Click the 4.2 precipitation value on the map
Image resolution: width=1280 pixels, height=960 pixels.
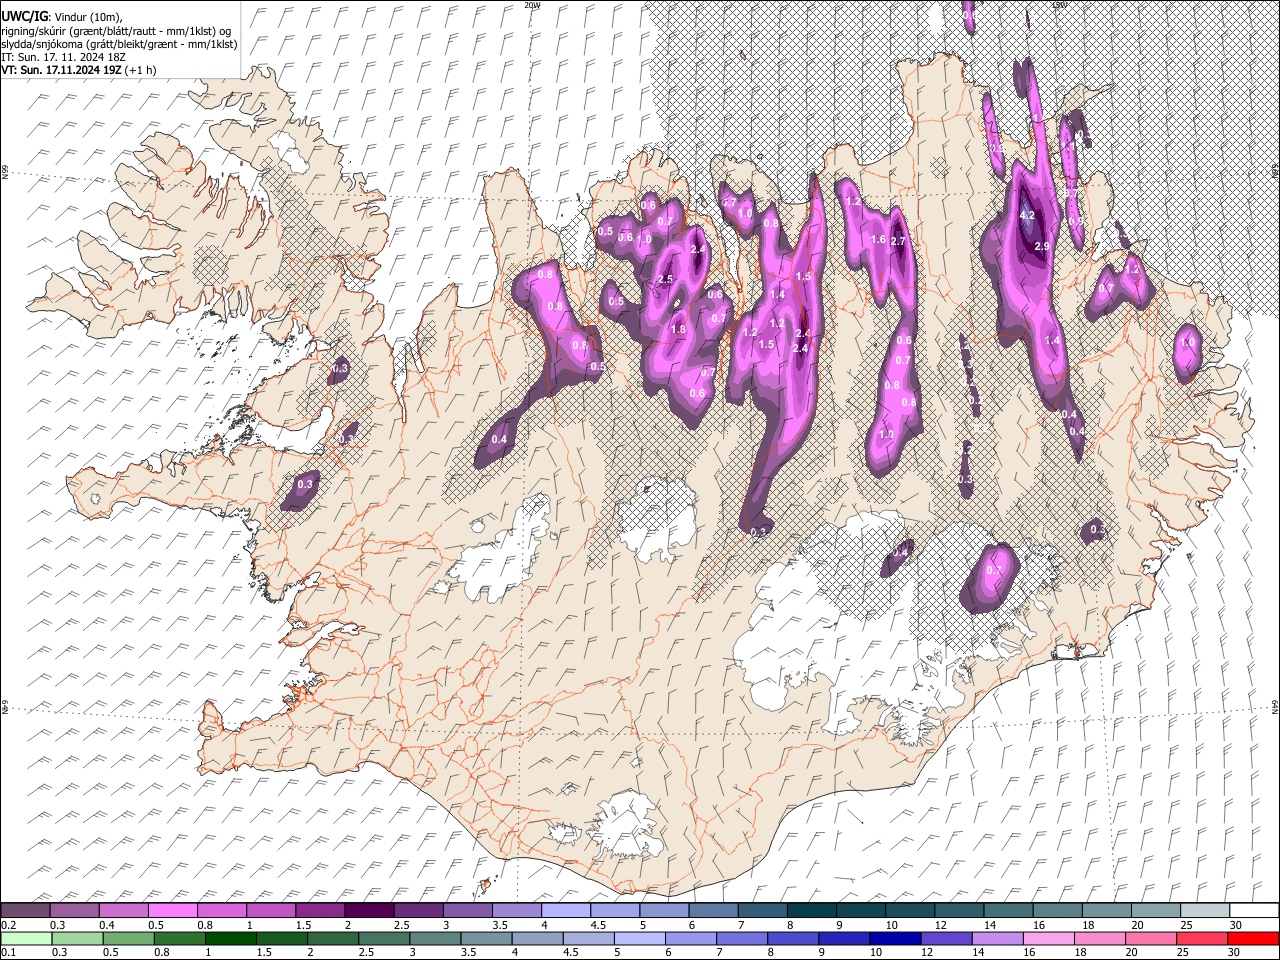tap(1027, 215)
